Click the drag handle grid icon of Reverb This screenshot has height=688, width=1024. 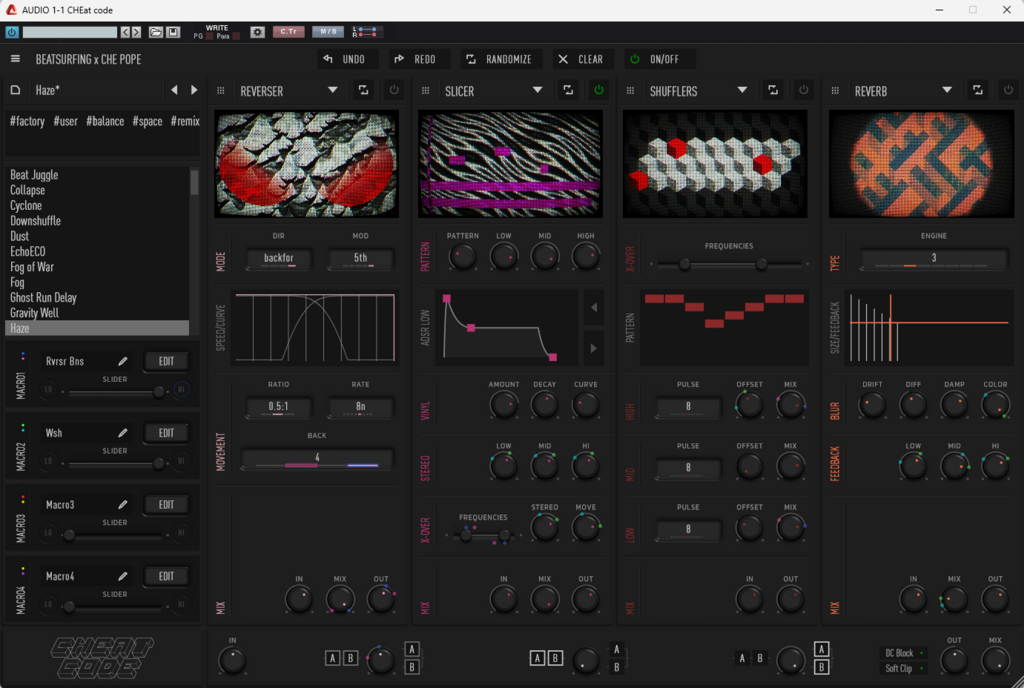tap(835, 91)
